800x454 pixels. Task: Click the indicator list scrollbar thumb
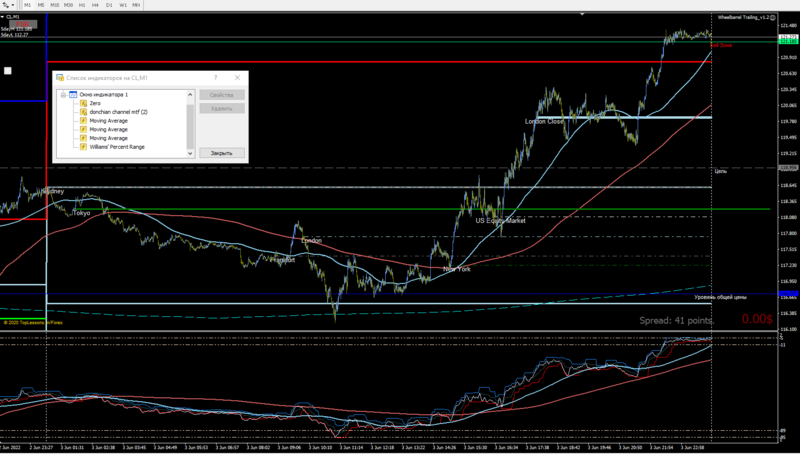190,127
